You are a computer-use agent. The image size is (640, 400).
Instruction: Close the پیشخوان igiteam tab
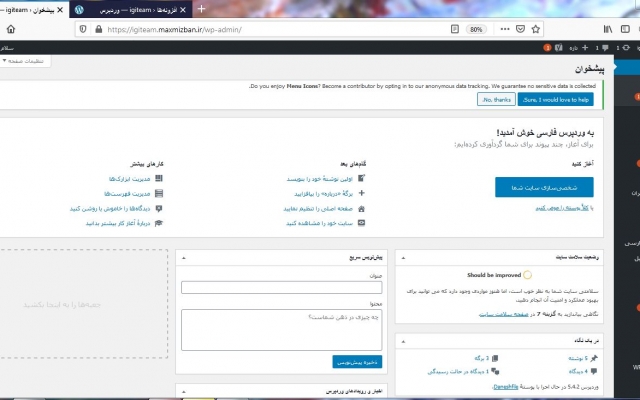60,10
